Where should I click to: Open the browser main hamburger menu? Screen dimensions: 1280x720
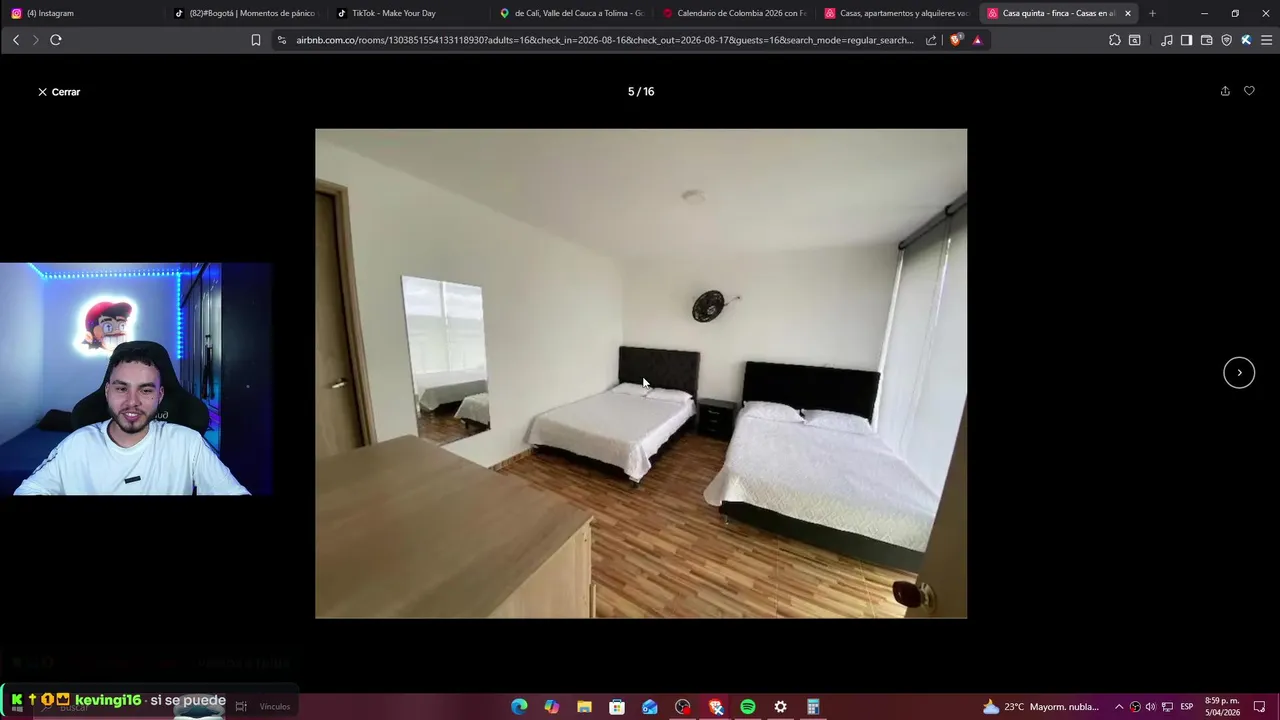tap(1266, 40)
